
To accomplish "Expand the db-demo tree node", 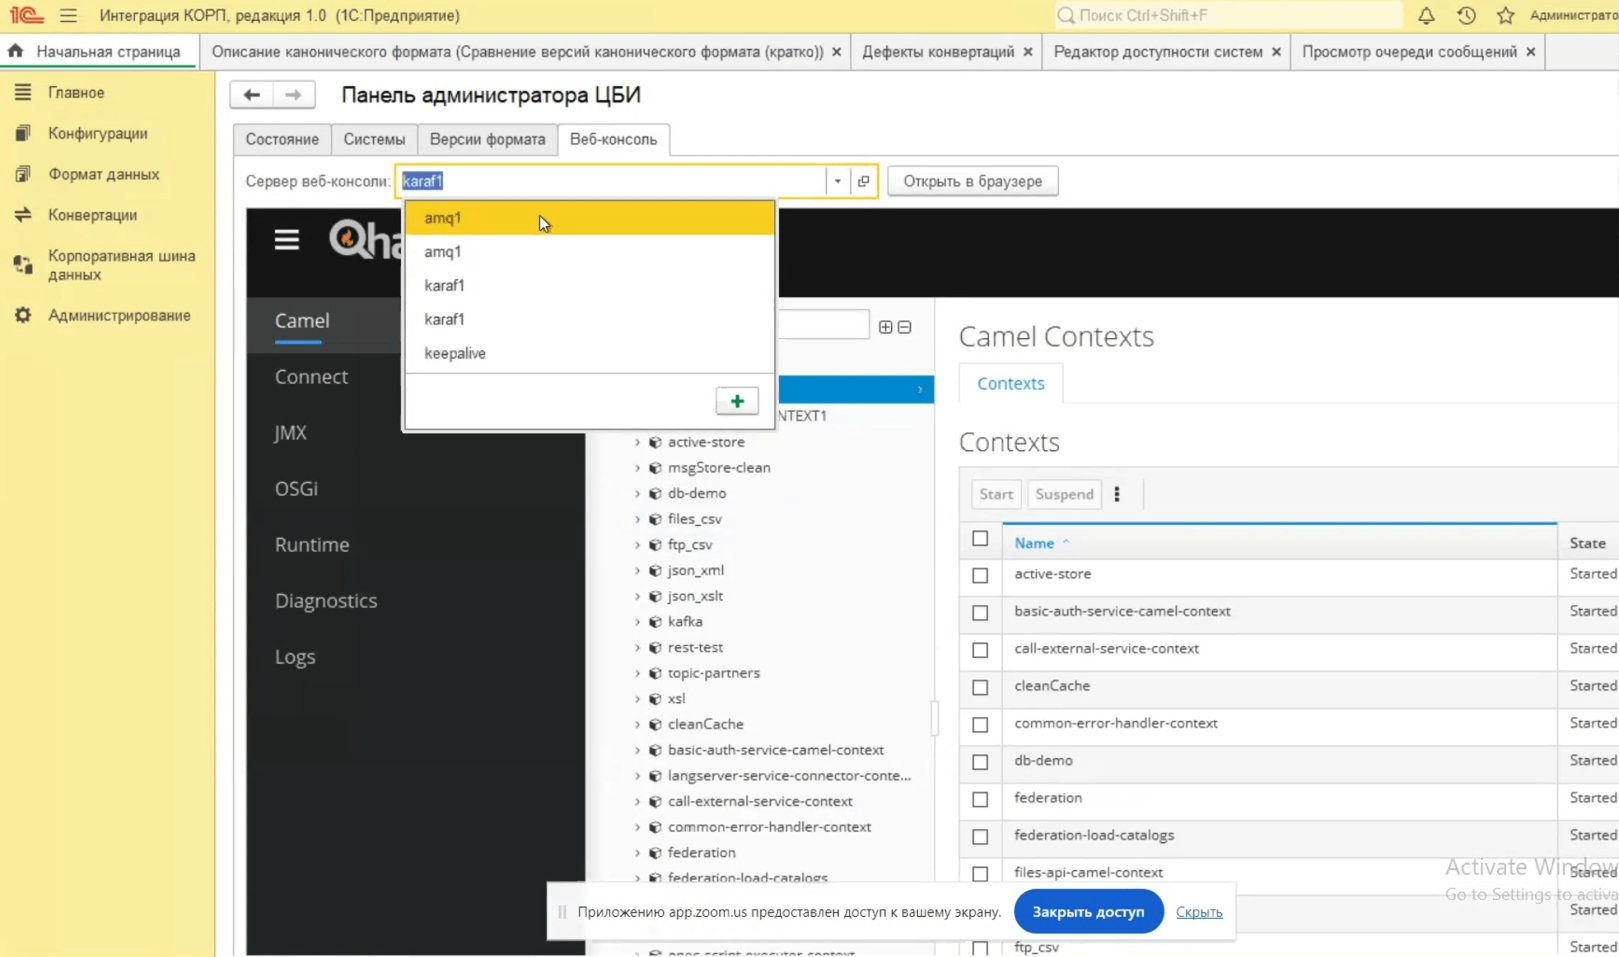I will [x=637, y=493].
